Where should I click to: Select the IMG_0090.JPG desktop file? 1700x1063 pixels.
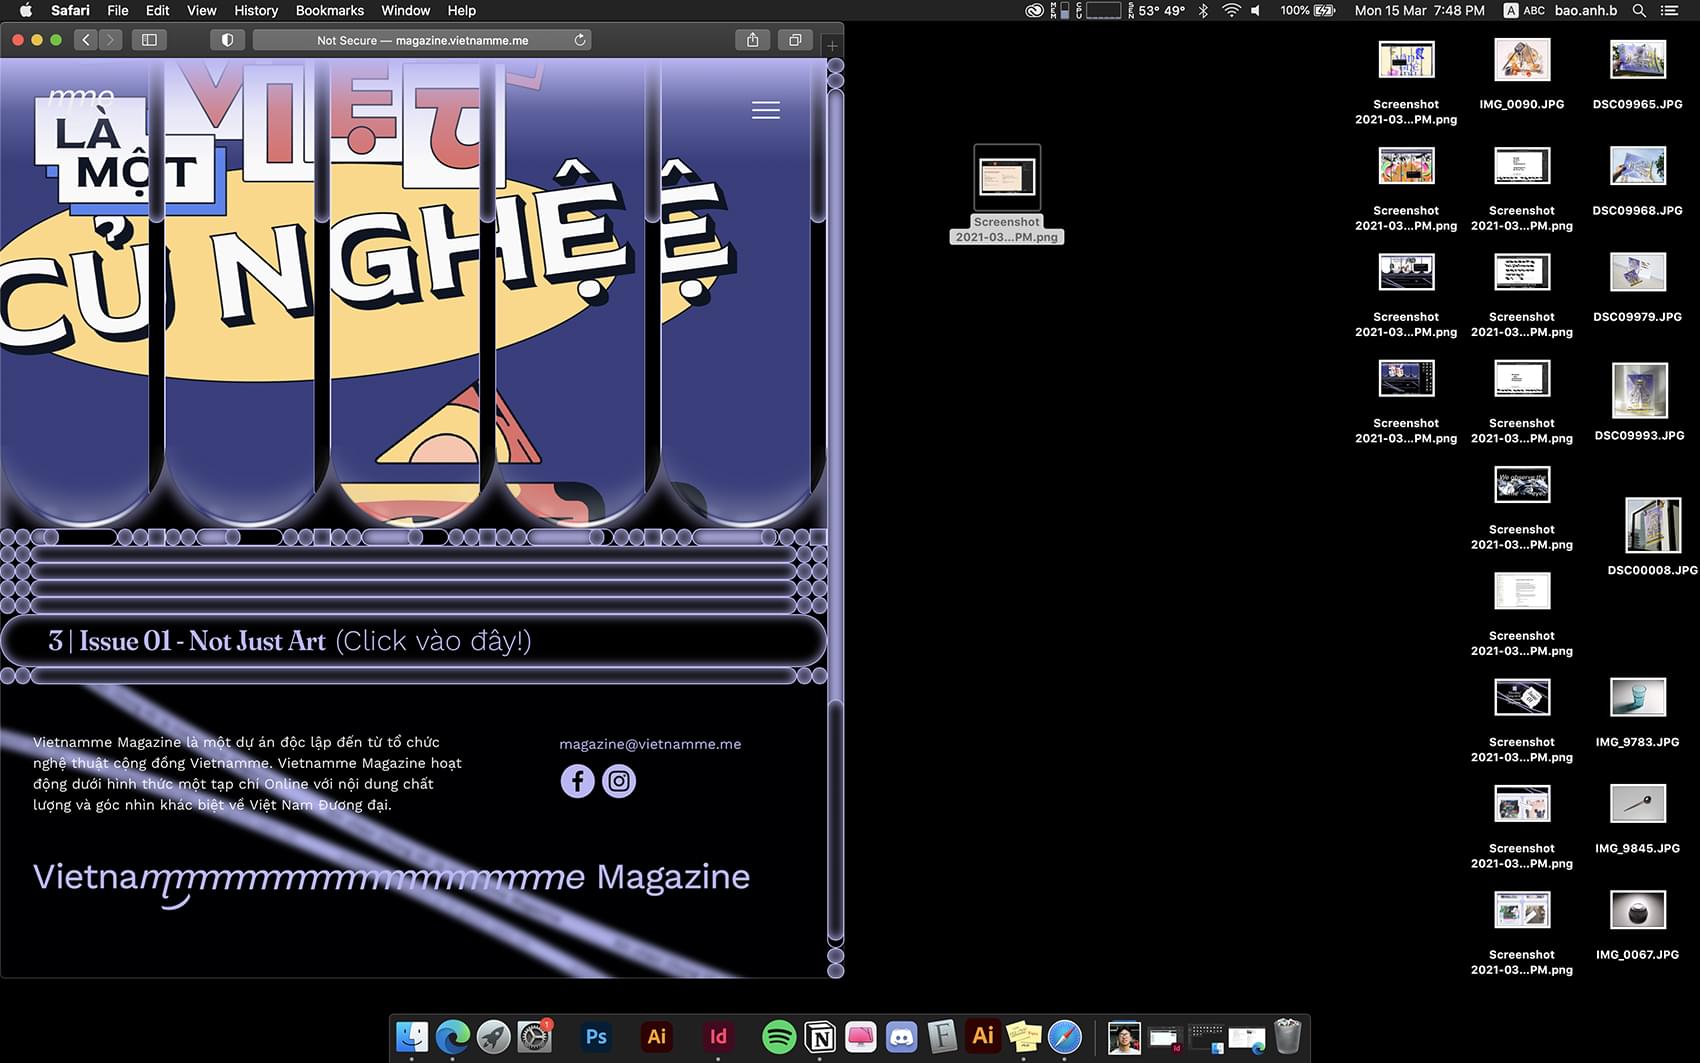(1521, 62)
